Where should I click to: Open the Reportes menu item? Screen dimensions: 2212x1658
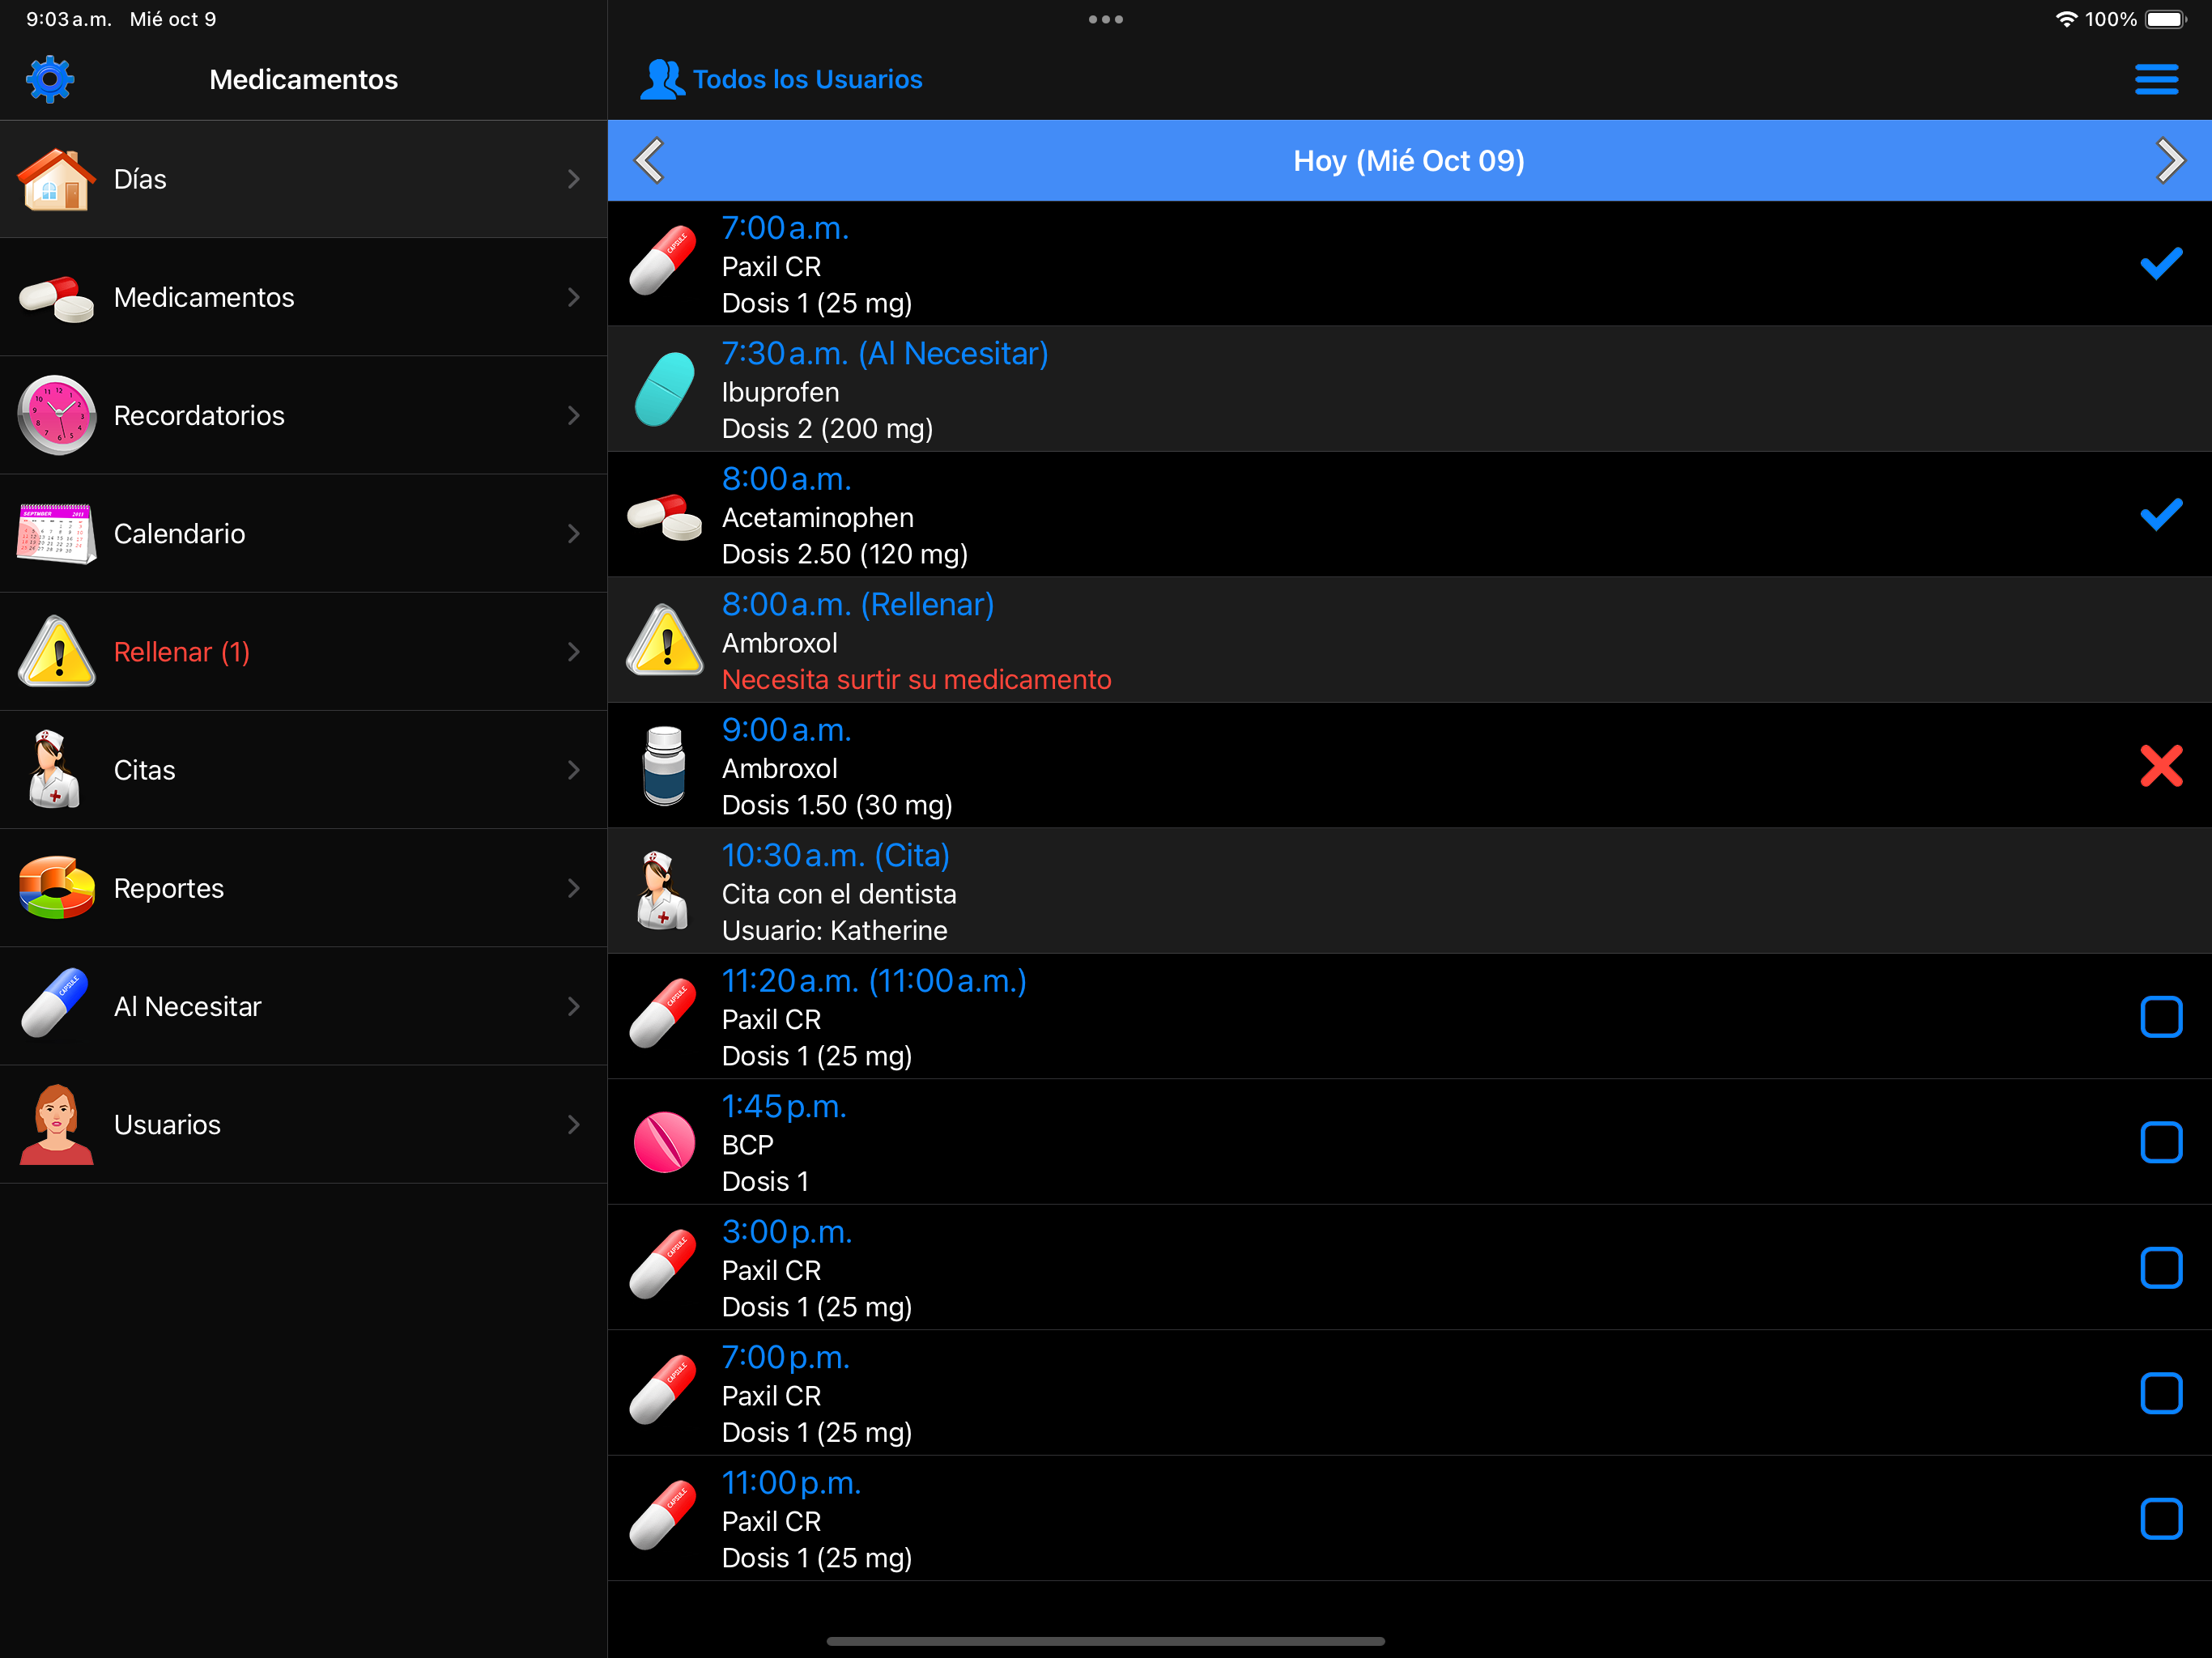(x=303, y=888)
